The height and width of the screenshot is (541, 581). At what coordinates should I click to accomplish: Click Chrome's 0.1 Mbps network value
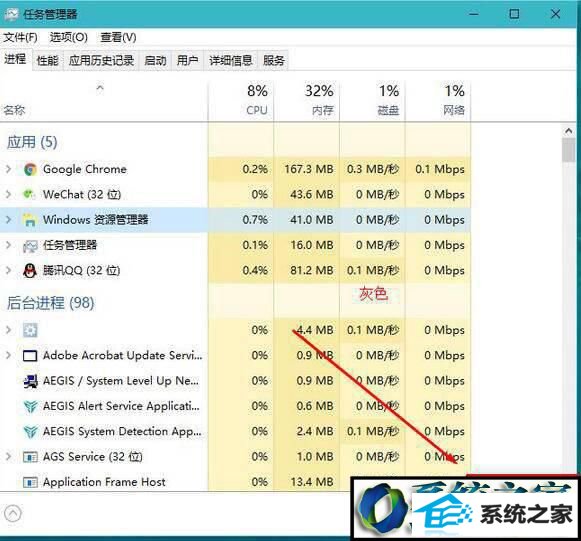pyautogui.click(x=440, y=169)
